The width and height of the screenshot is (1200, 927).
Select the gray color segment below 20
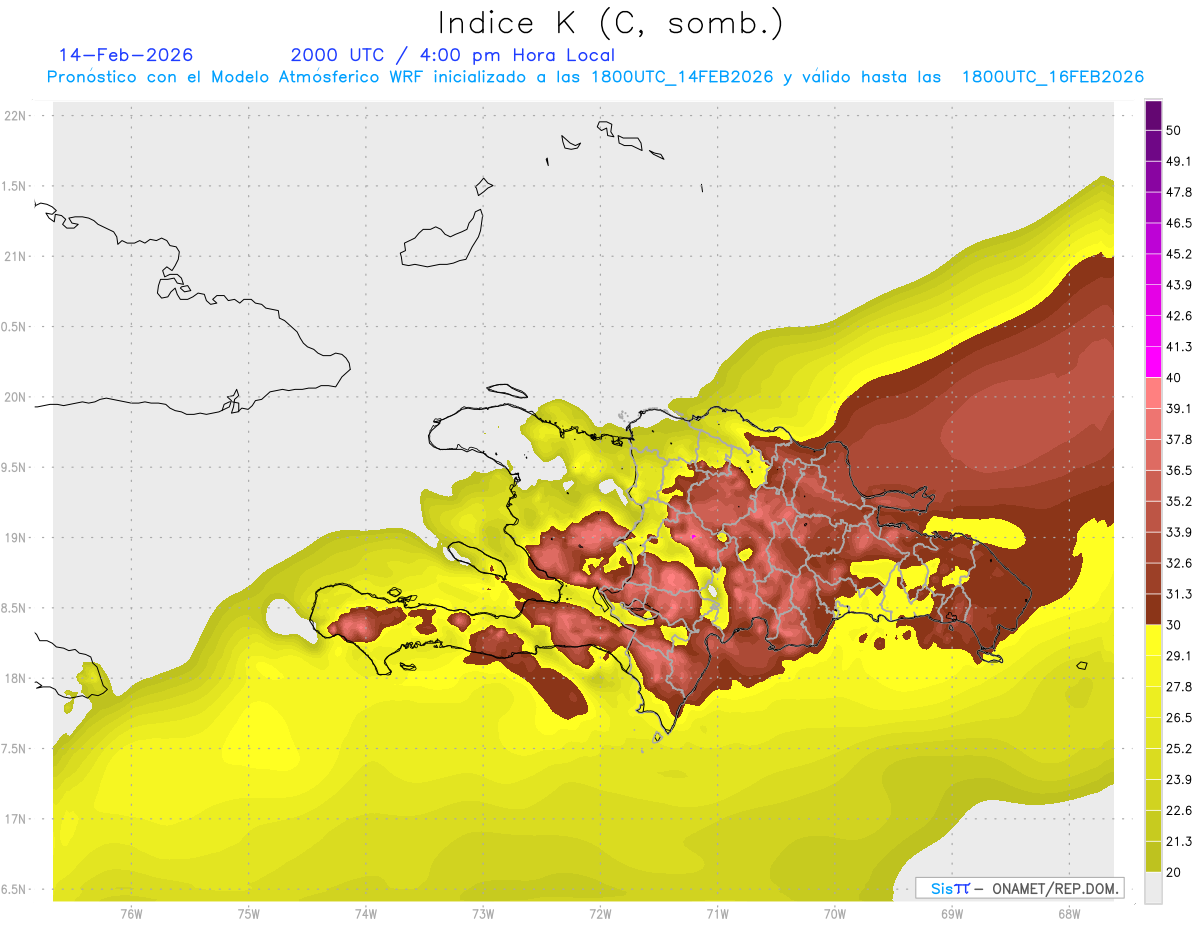click(1153, 887)
